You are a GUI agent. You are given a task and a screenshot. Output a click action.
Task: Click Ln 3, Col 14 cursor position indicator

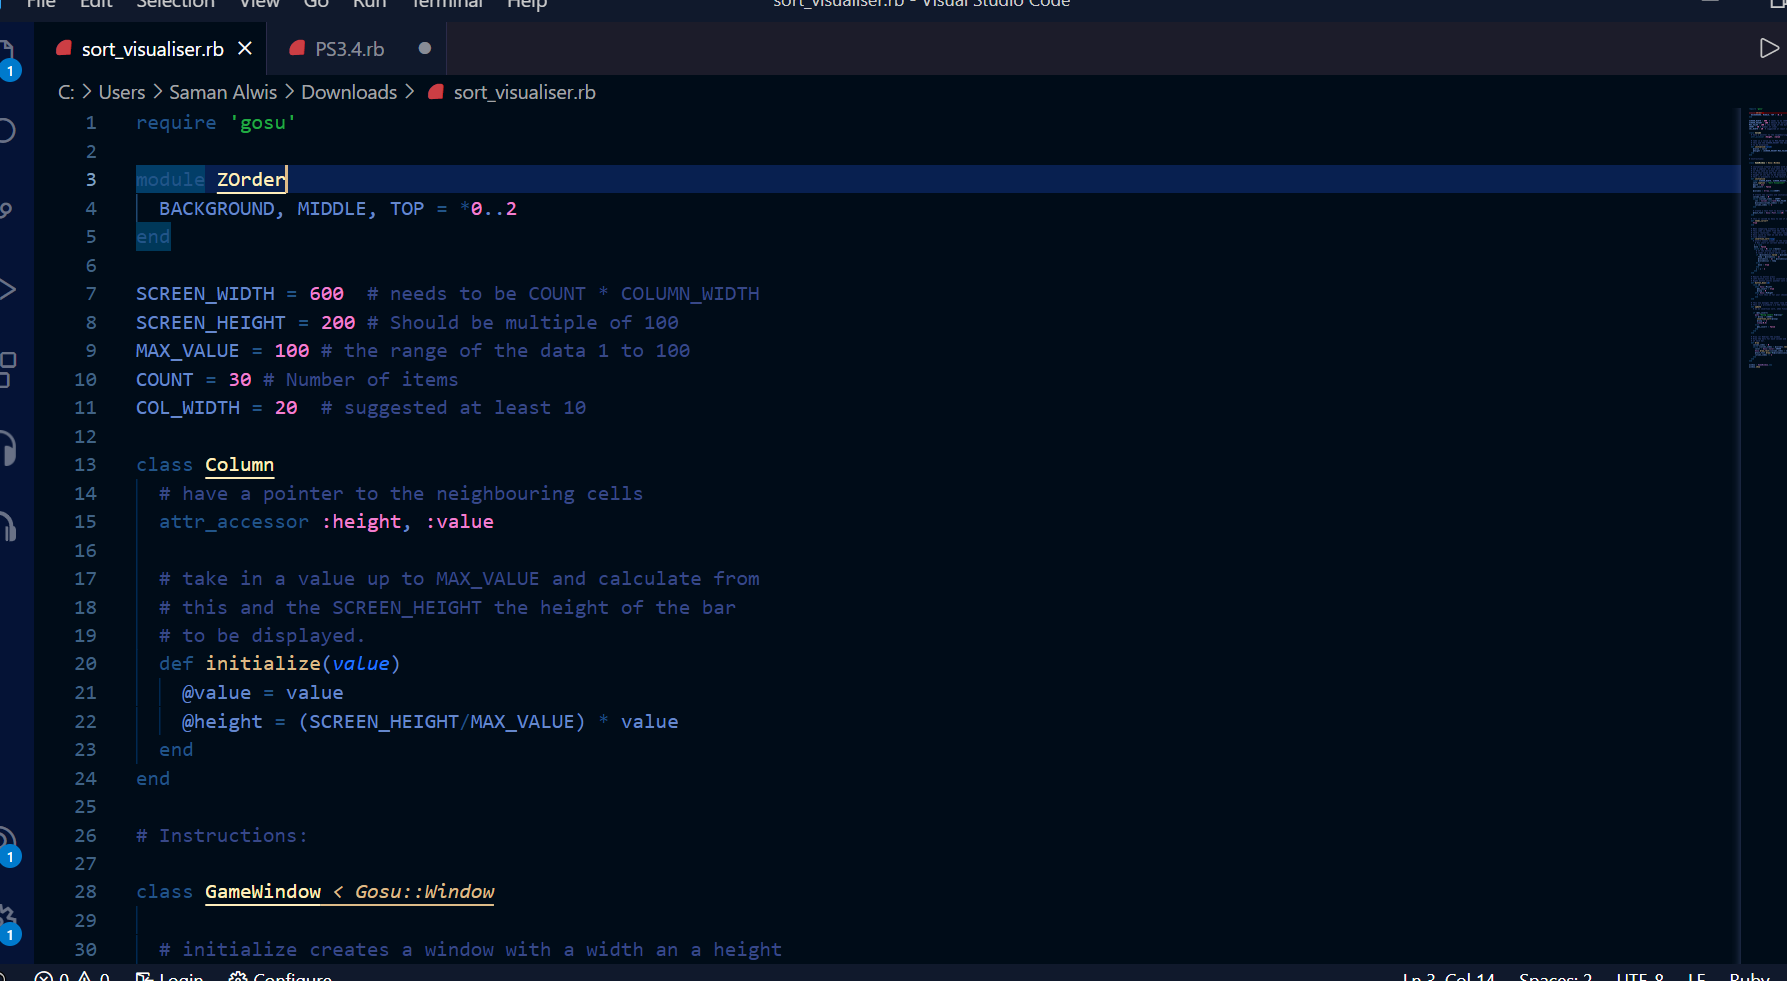1448,976
